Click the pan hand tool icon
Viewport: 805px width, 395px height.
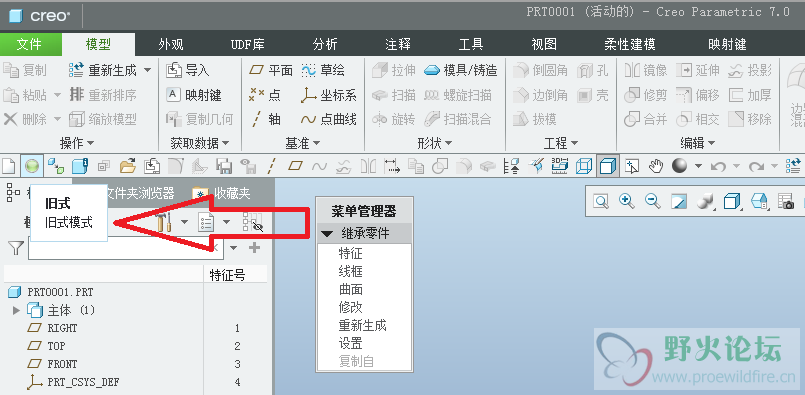(x=656, y=166)
